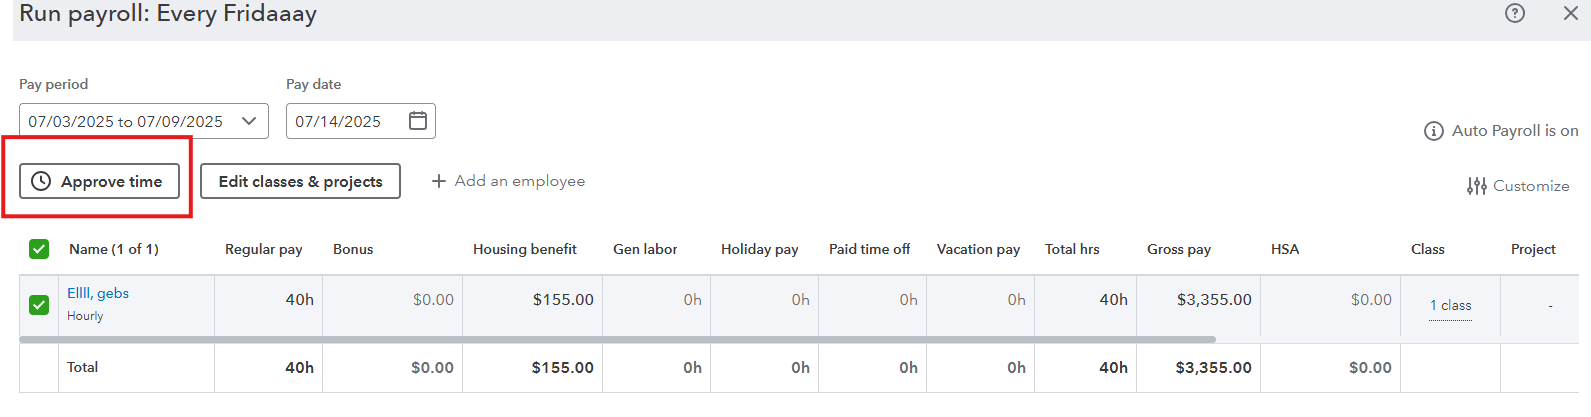Click the pay period dropdown chevron
Viewport: 1591px width, 417px height.
249,121
